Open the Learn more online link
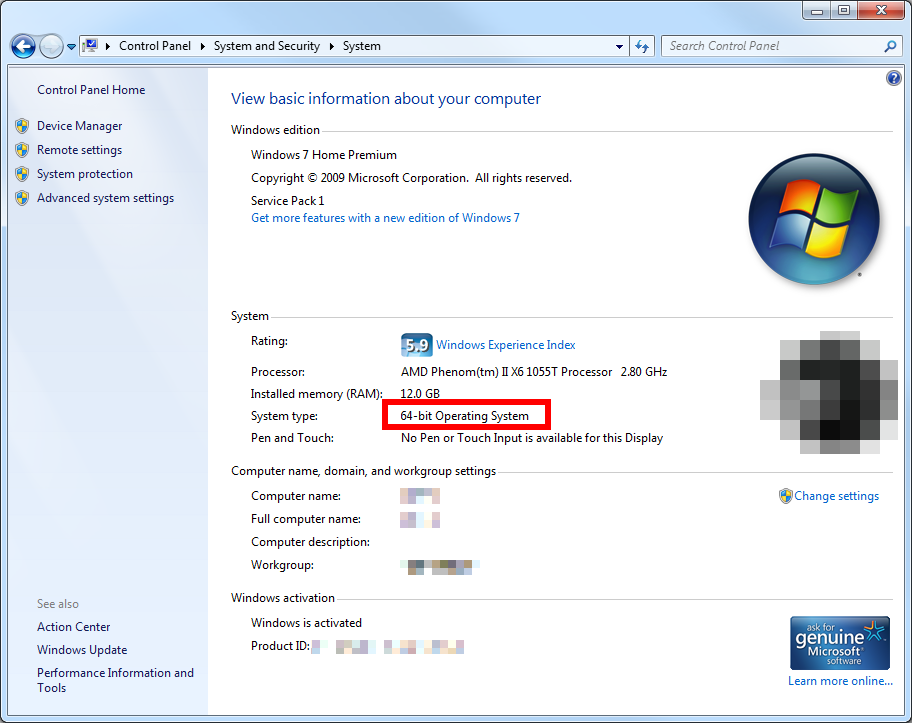This screenshot has width=912, height=723. pos(840,681)
